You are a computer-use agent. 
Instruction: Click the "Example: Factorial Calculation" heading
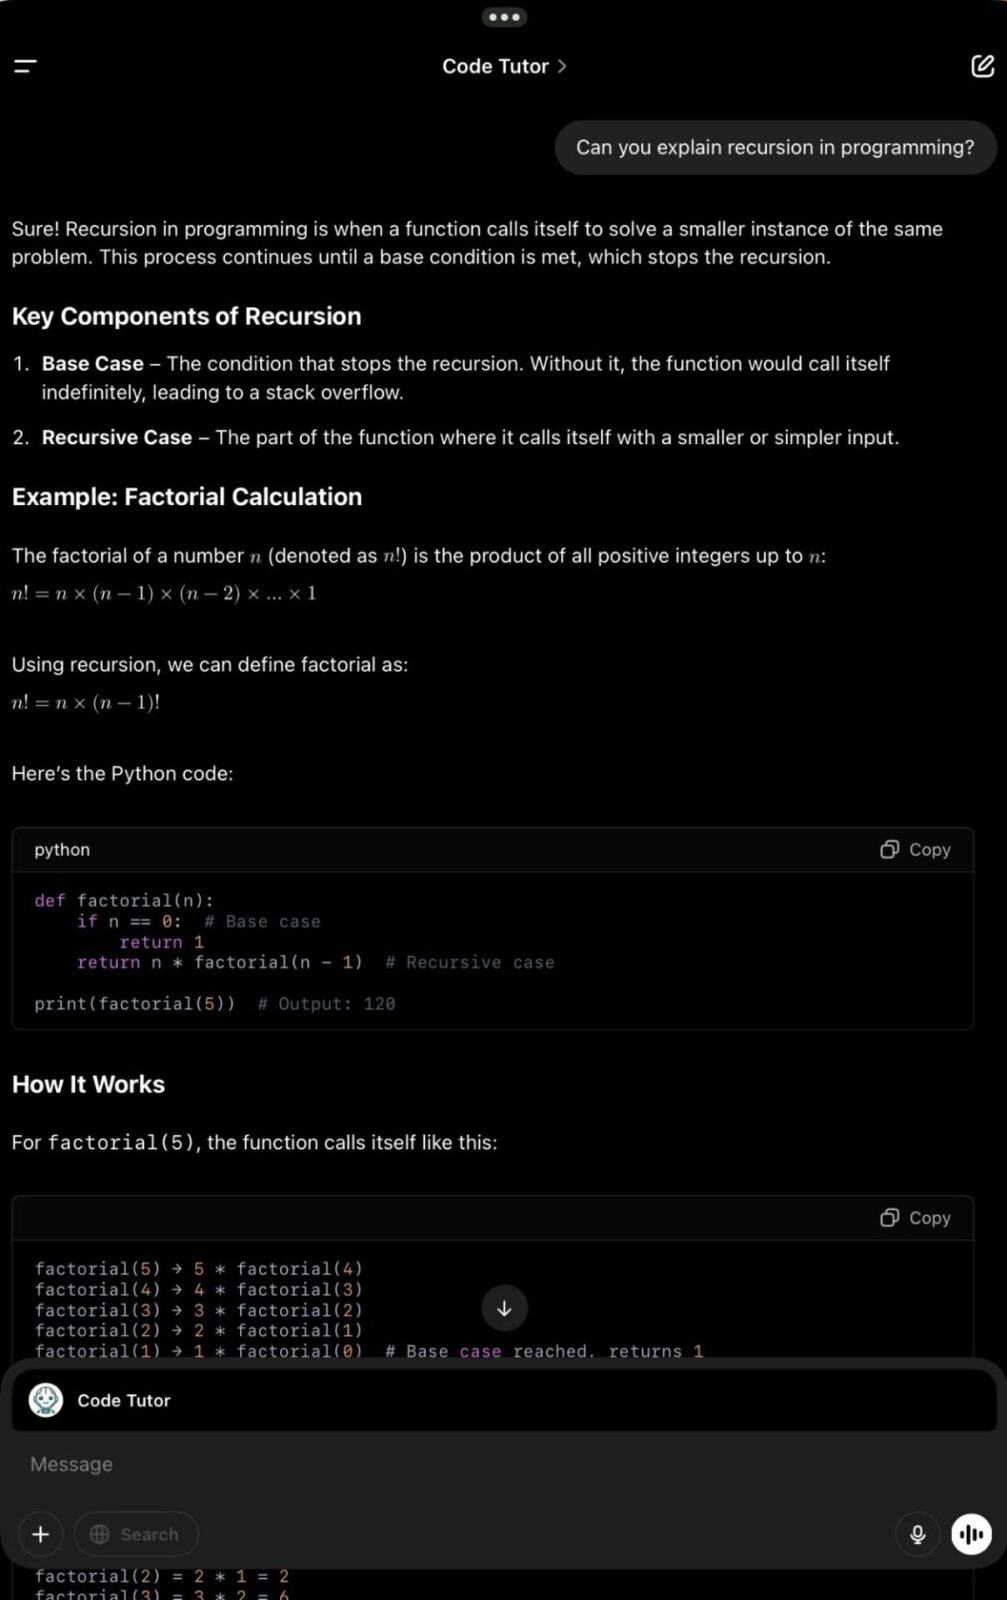tap(187, 497)
